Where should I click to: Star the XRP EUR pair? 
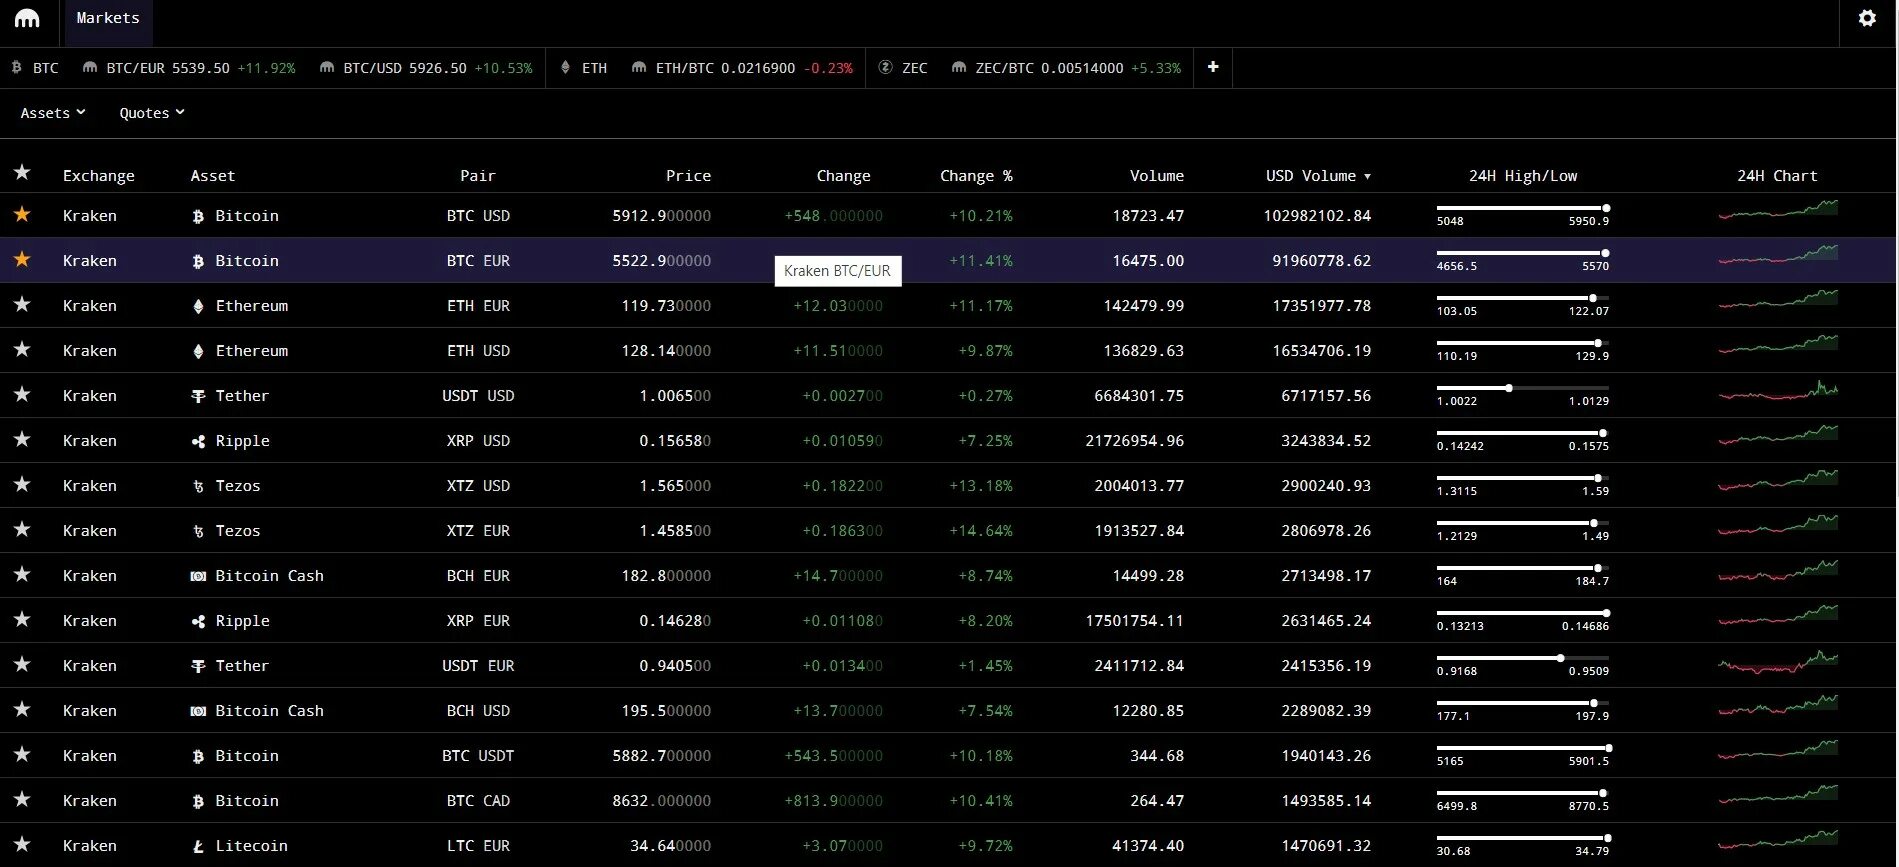(22, 619)
